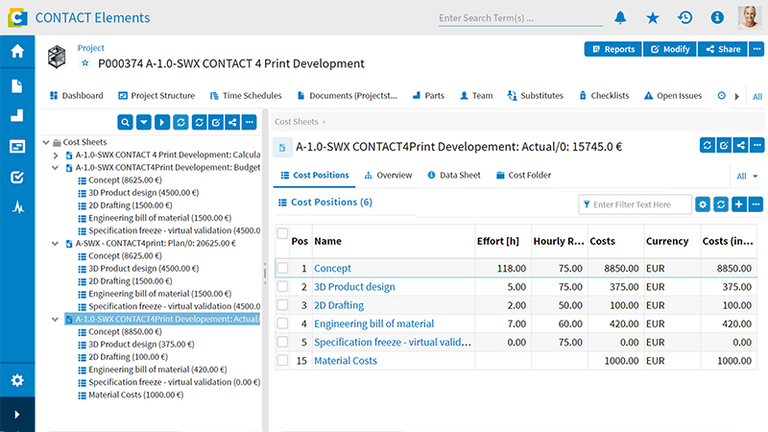
Task: Click the CONTACT Elements logo
Action: coord(18,18)
